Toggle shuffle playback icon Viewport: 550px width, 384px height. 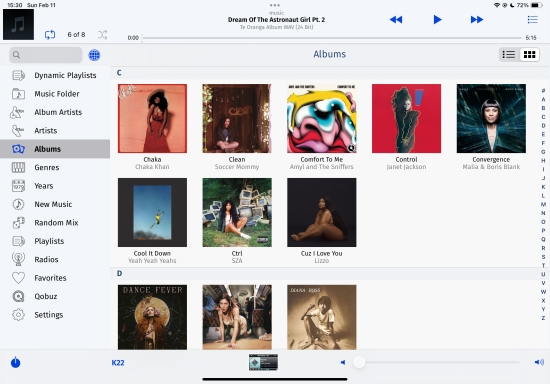[102, 35]
